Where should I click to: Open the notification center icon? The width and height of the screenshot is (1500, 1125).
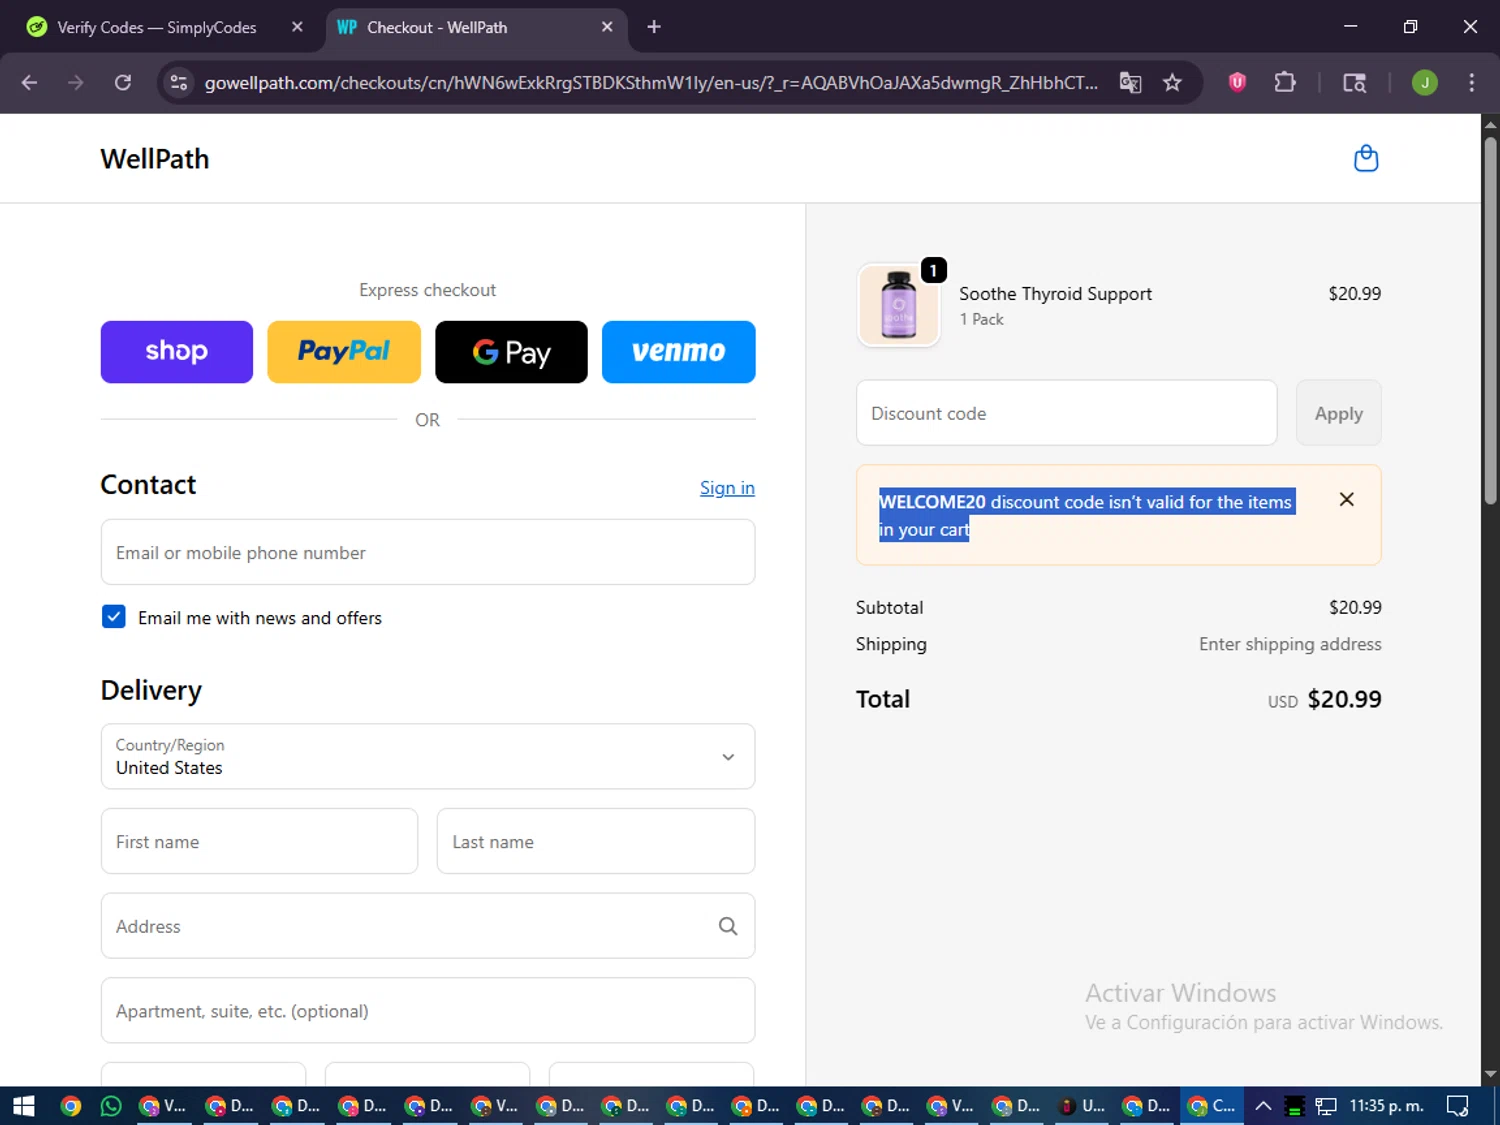[x=1458, y=1105]
